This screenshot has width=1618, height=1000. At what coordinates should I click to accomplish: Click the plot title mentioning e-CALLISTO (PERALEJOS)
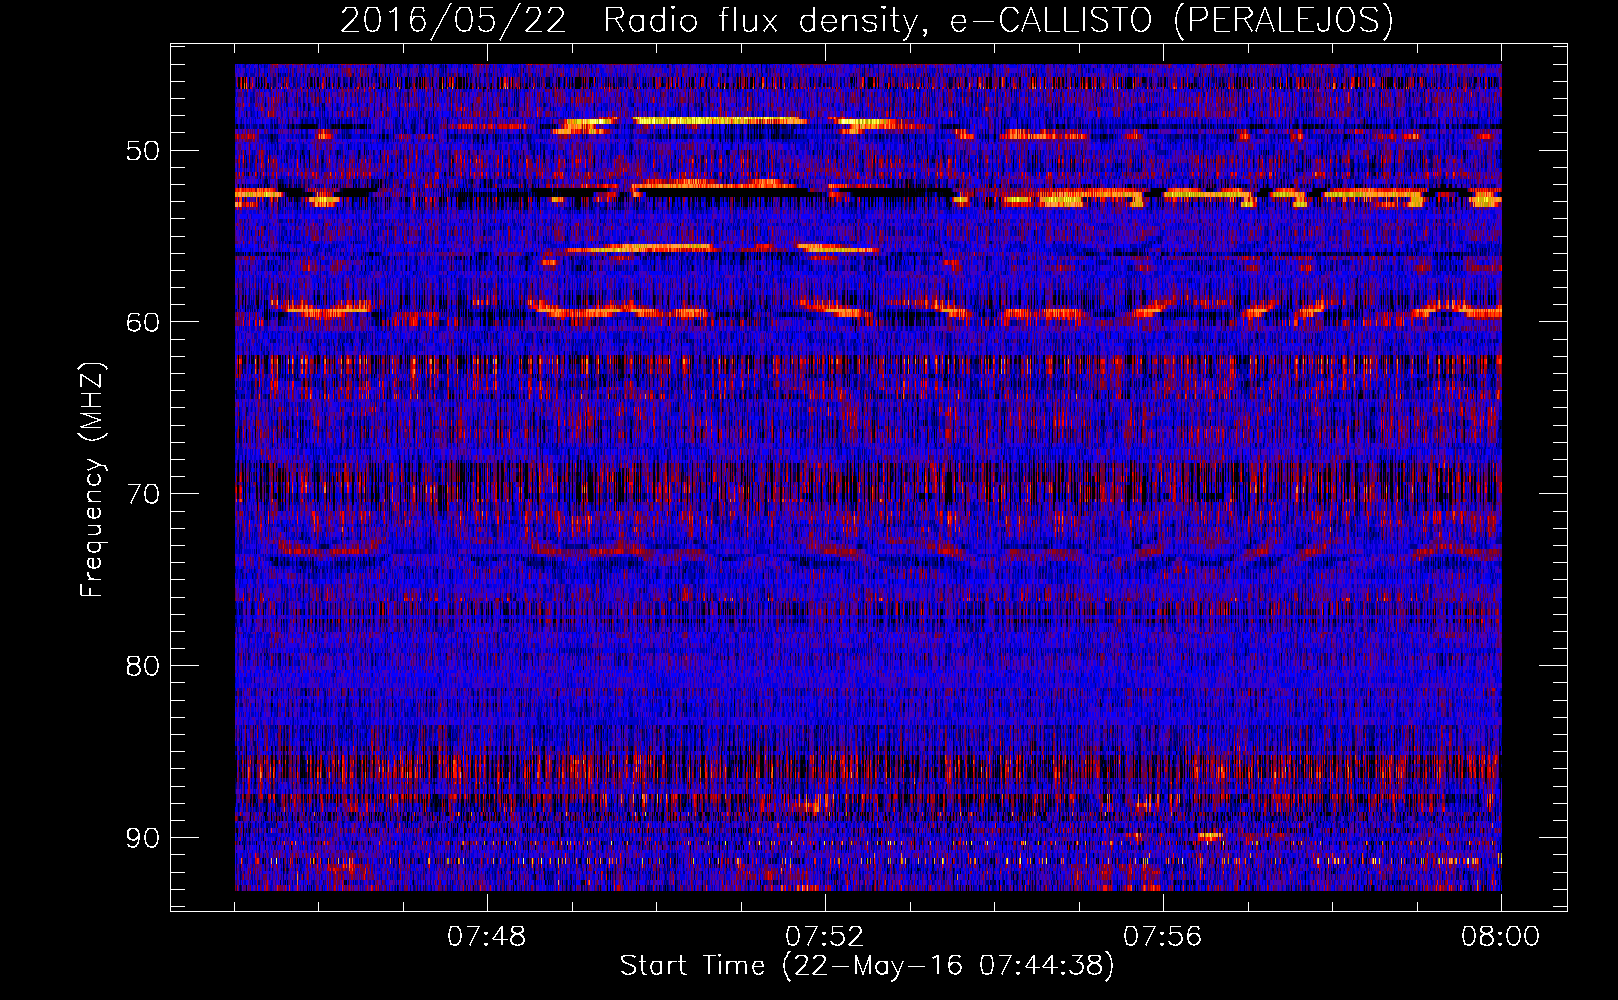[867, 21]
